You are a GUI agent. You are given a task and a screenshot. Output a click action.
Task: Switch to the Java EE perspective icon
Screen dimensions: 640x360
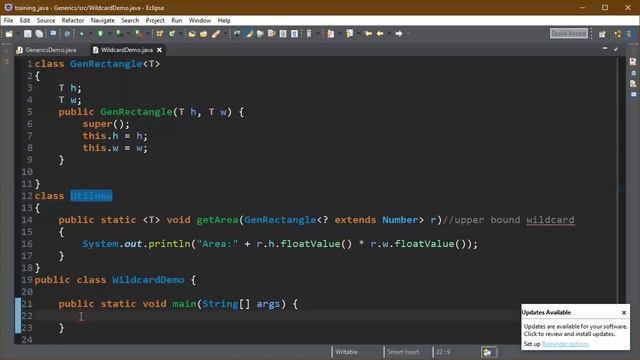click(618, 34)
